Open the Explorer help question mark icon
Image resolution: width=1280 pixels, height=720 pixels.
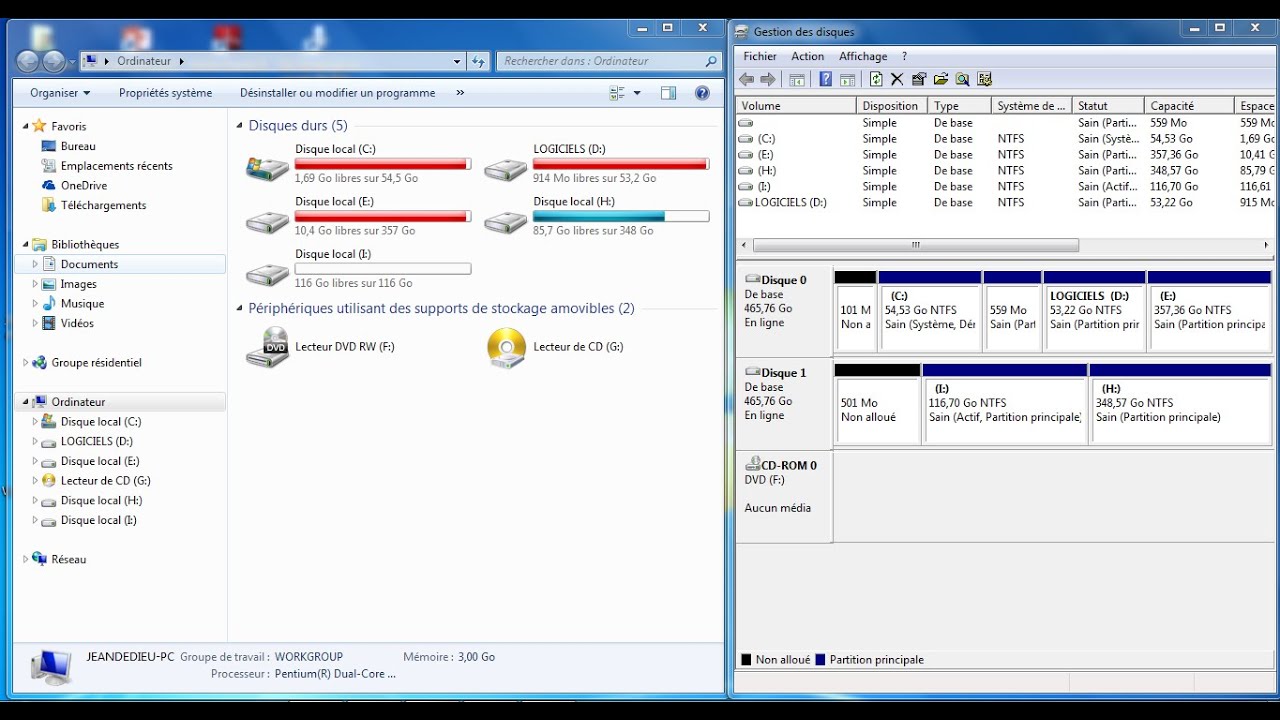click(x=702, y=93)
